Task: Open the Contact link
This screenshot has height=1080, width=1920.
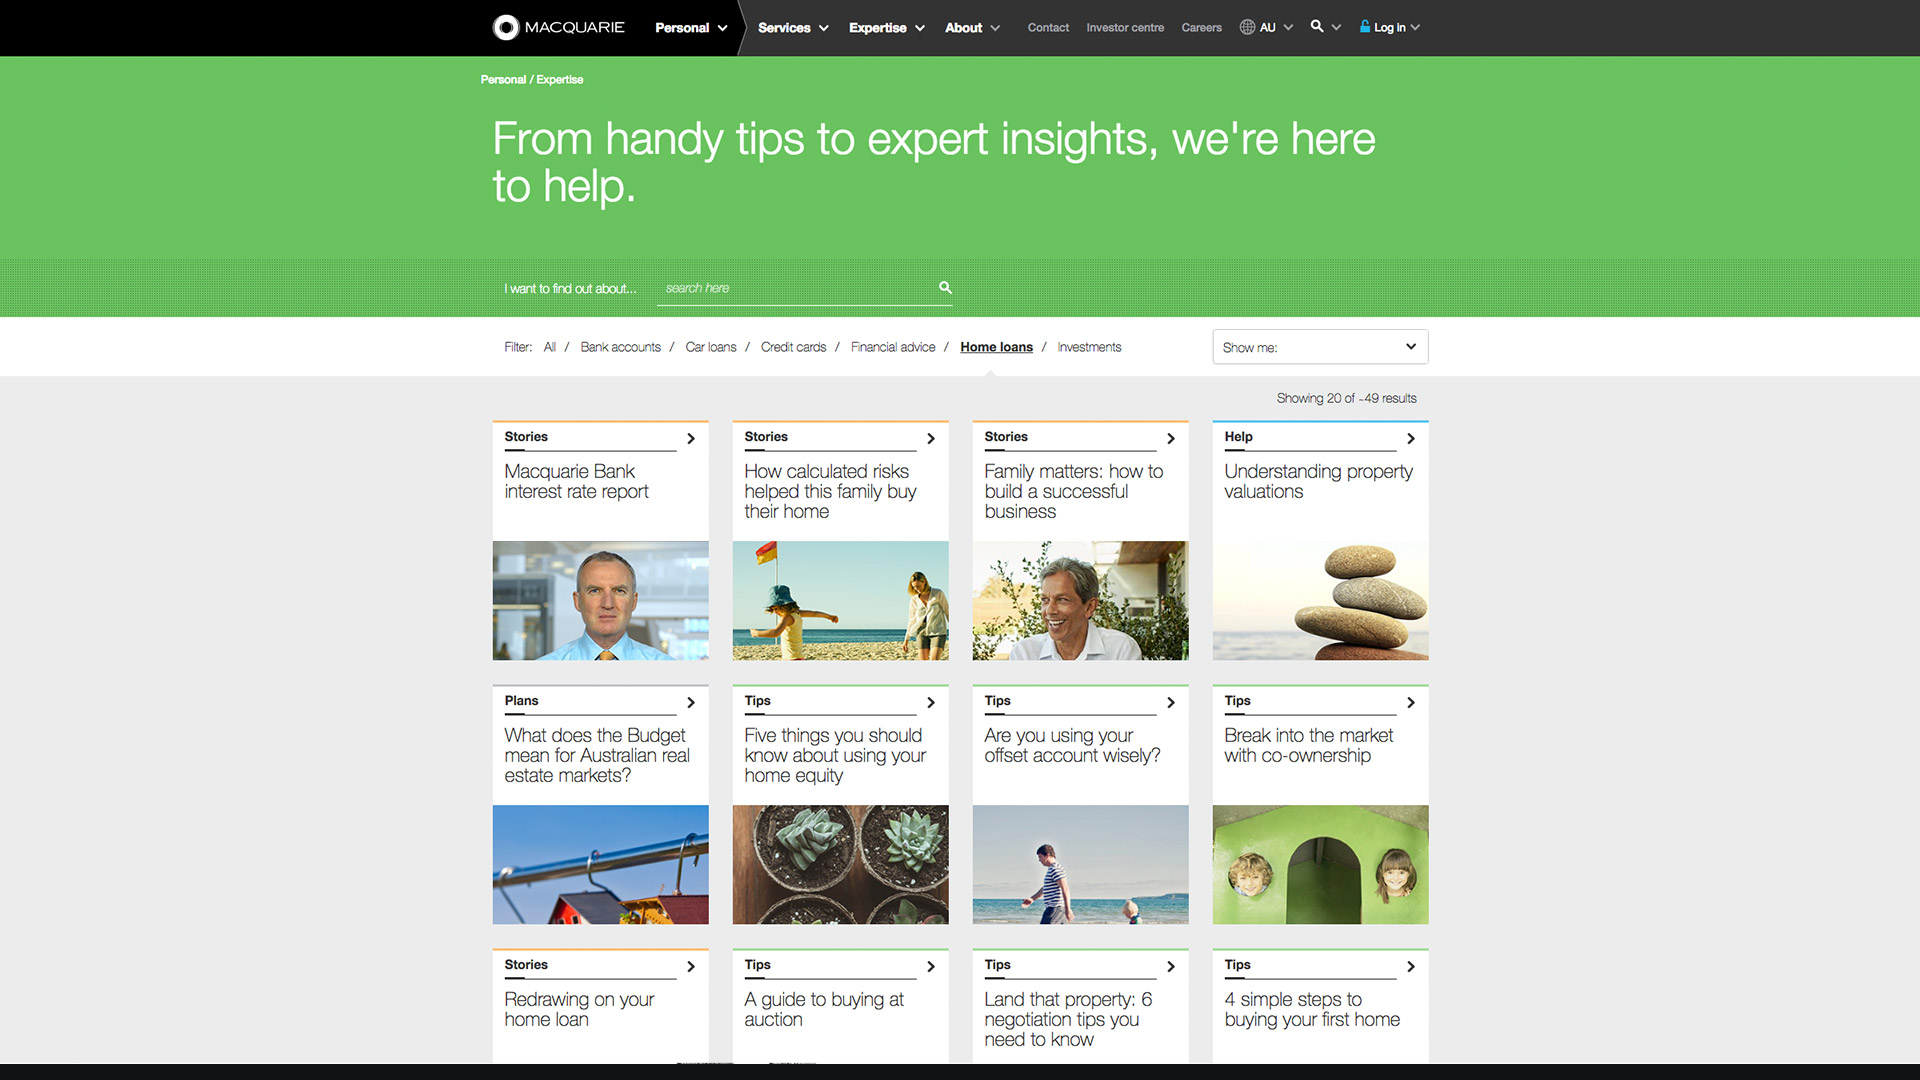Action: (x=1048, y=27)
